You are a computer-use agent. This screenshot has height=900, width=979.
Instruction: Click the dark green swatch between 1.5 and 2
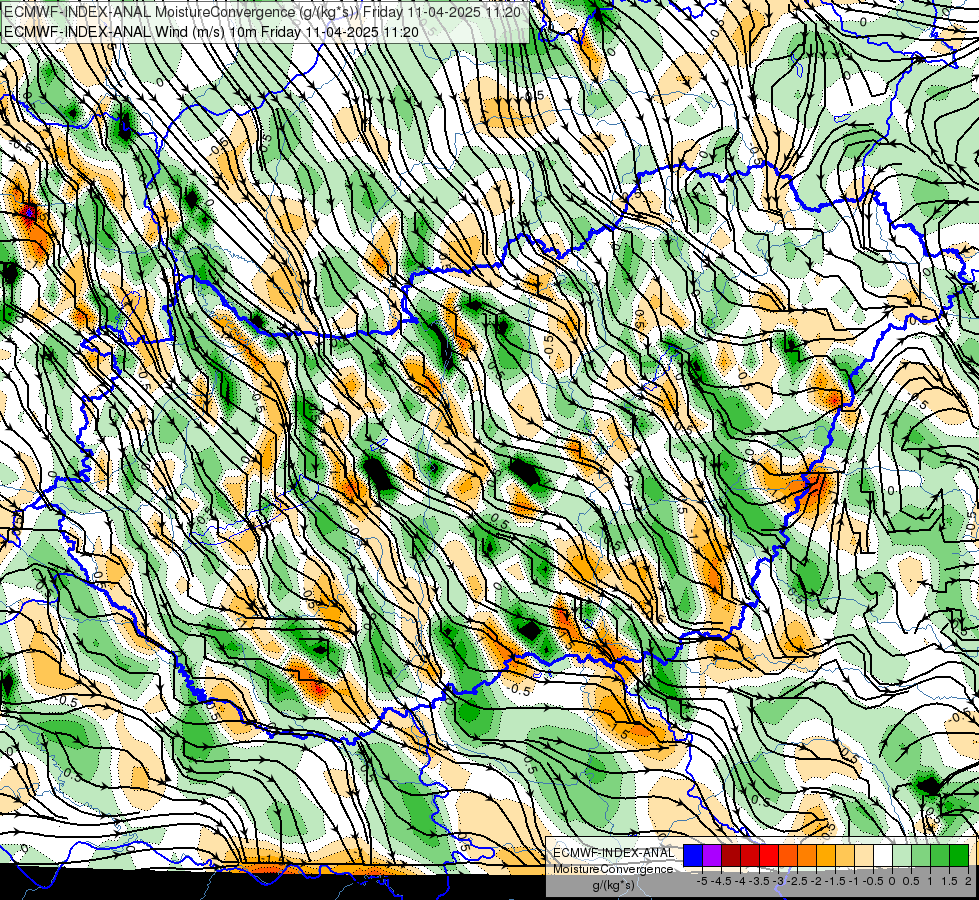click(x=959, y=855)
